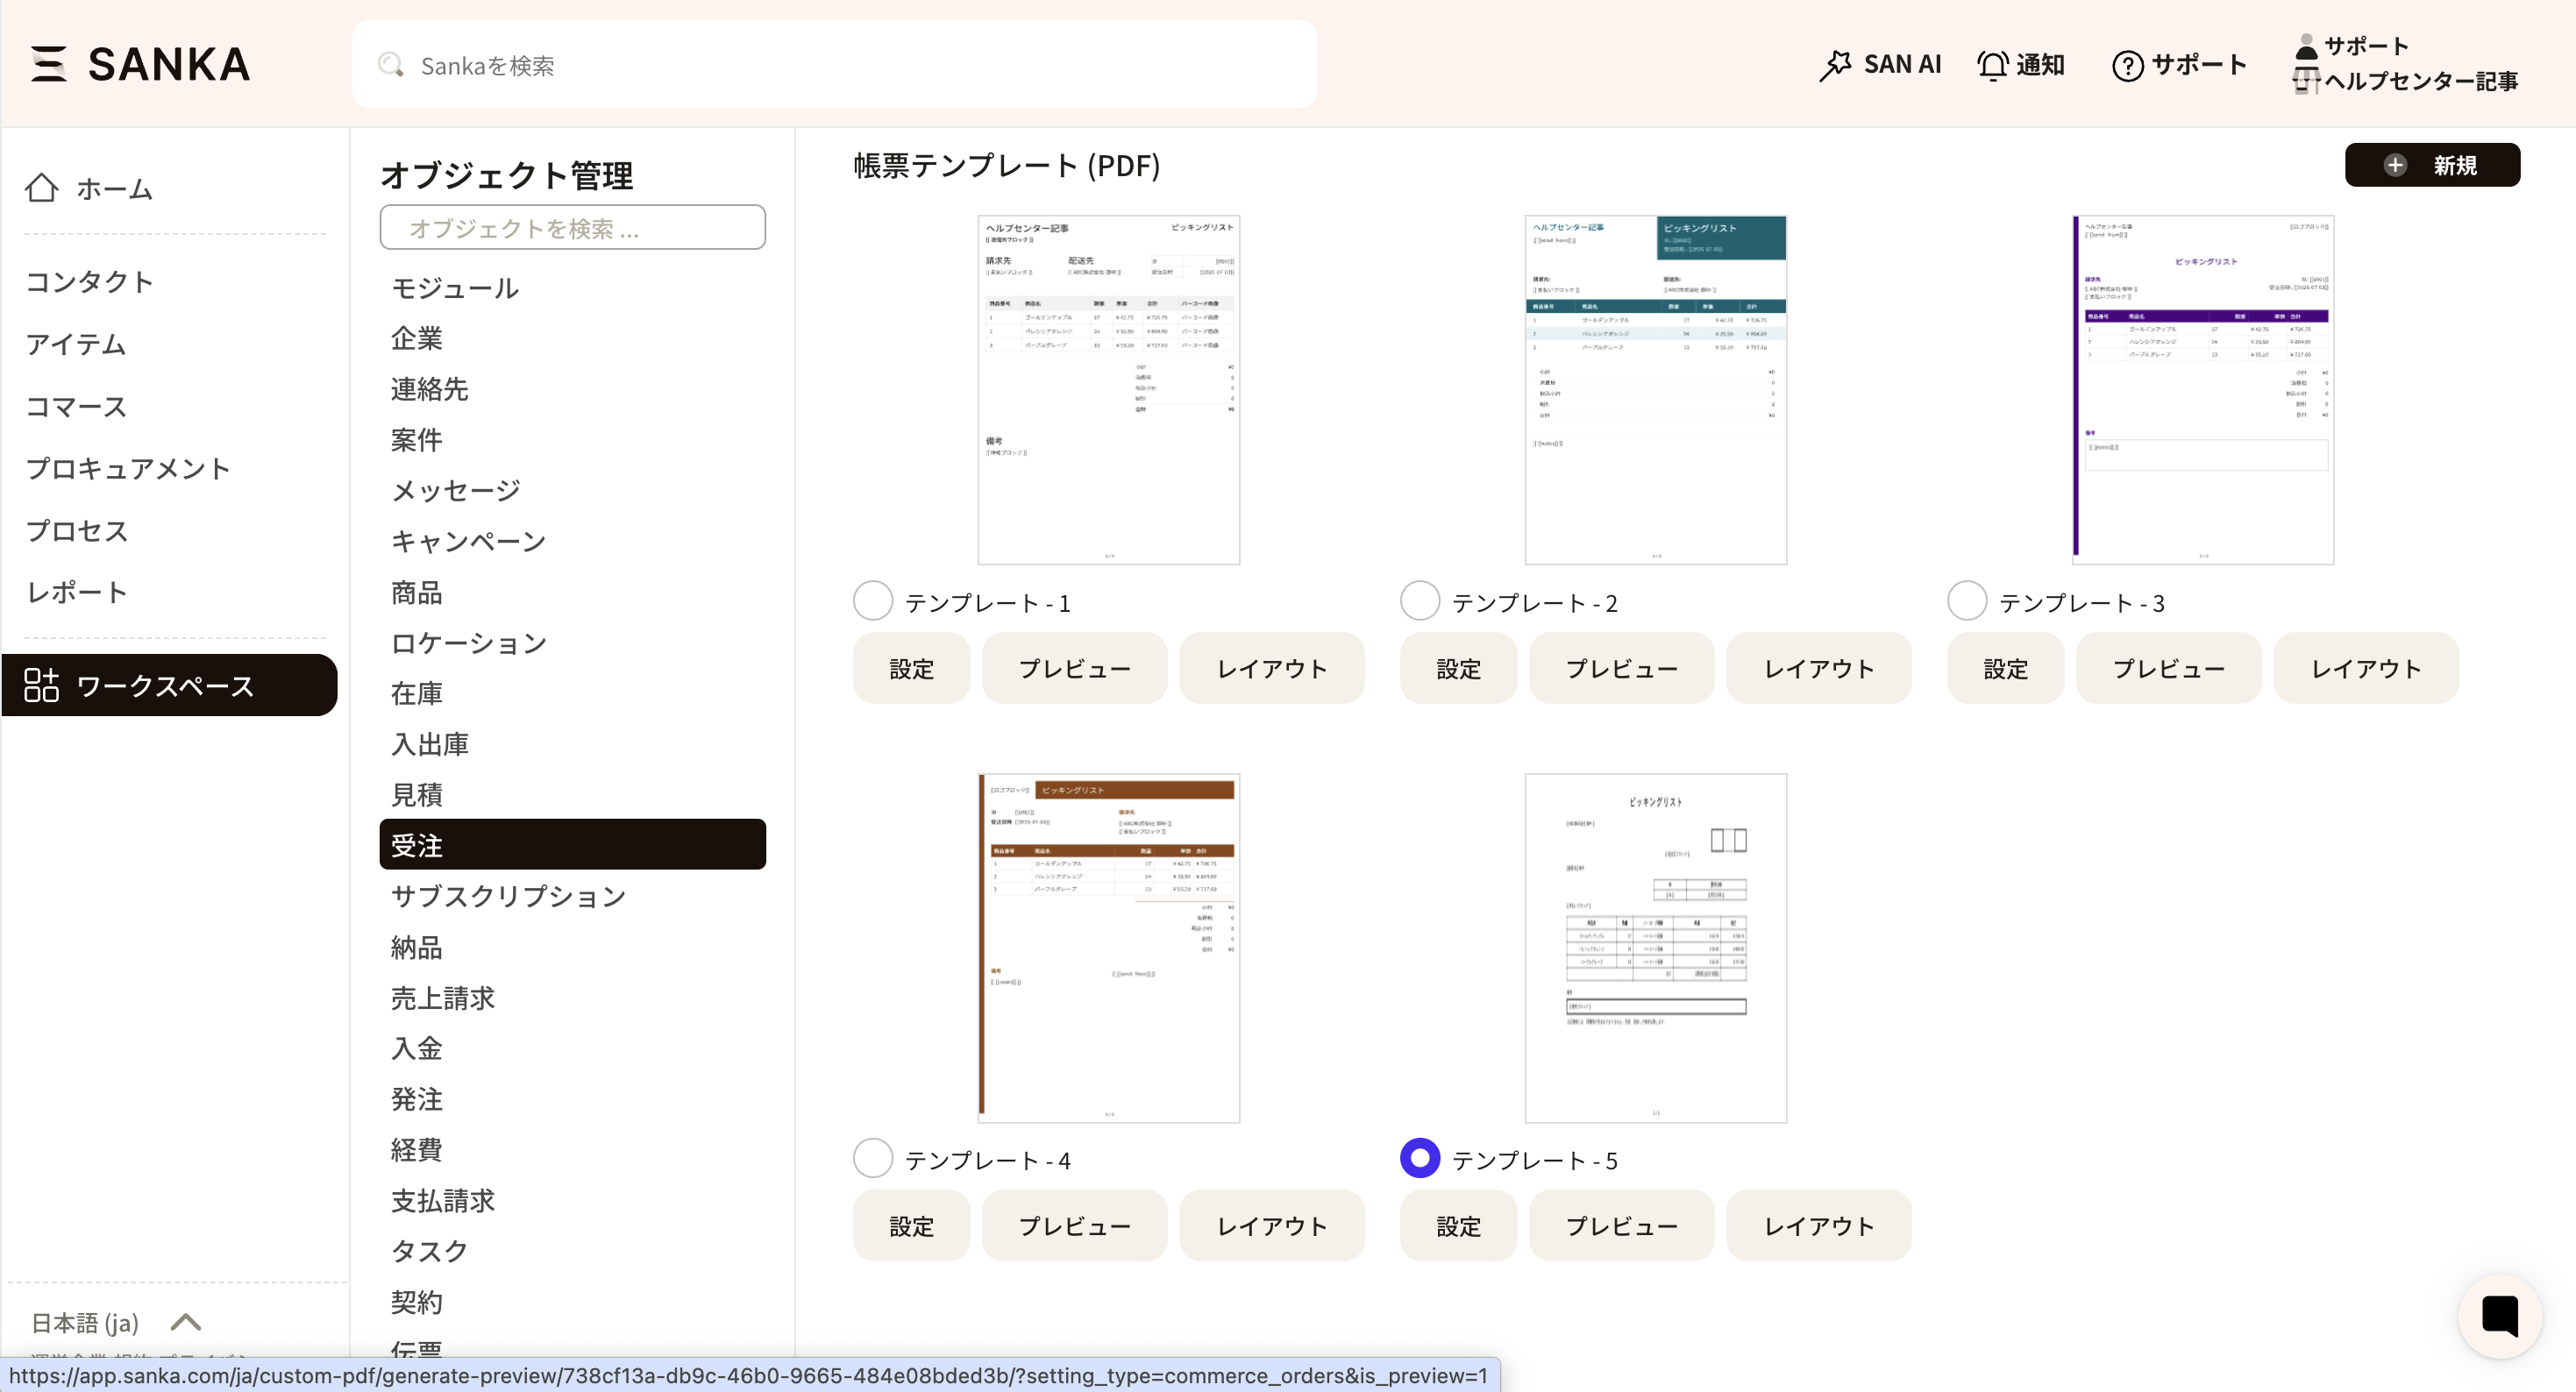The width and height of the screenshot is (2576, 1392).
Task: Click the workspace grid icon
Action: click(x=42, y=686)
